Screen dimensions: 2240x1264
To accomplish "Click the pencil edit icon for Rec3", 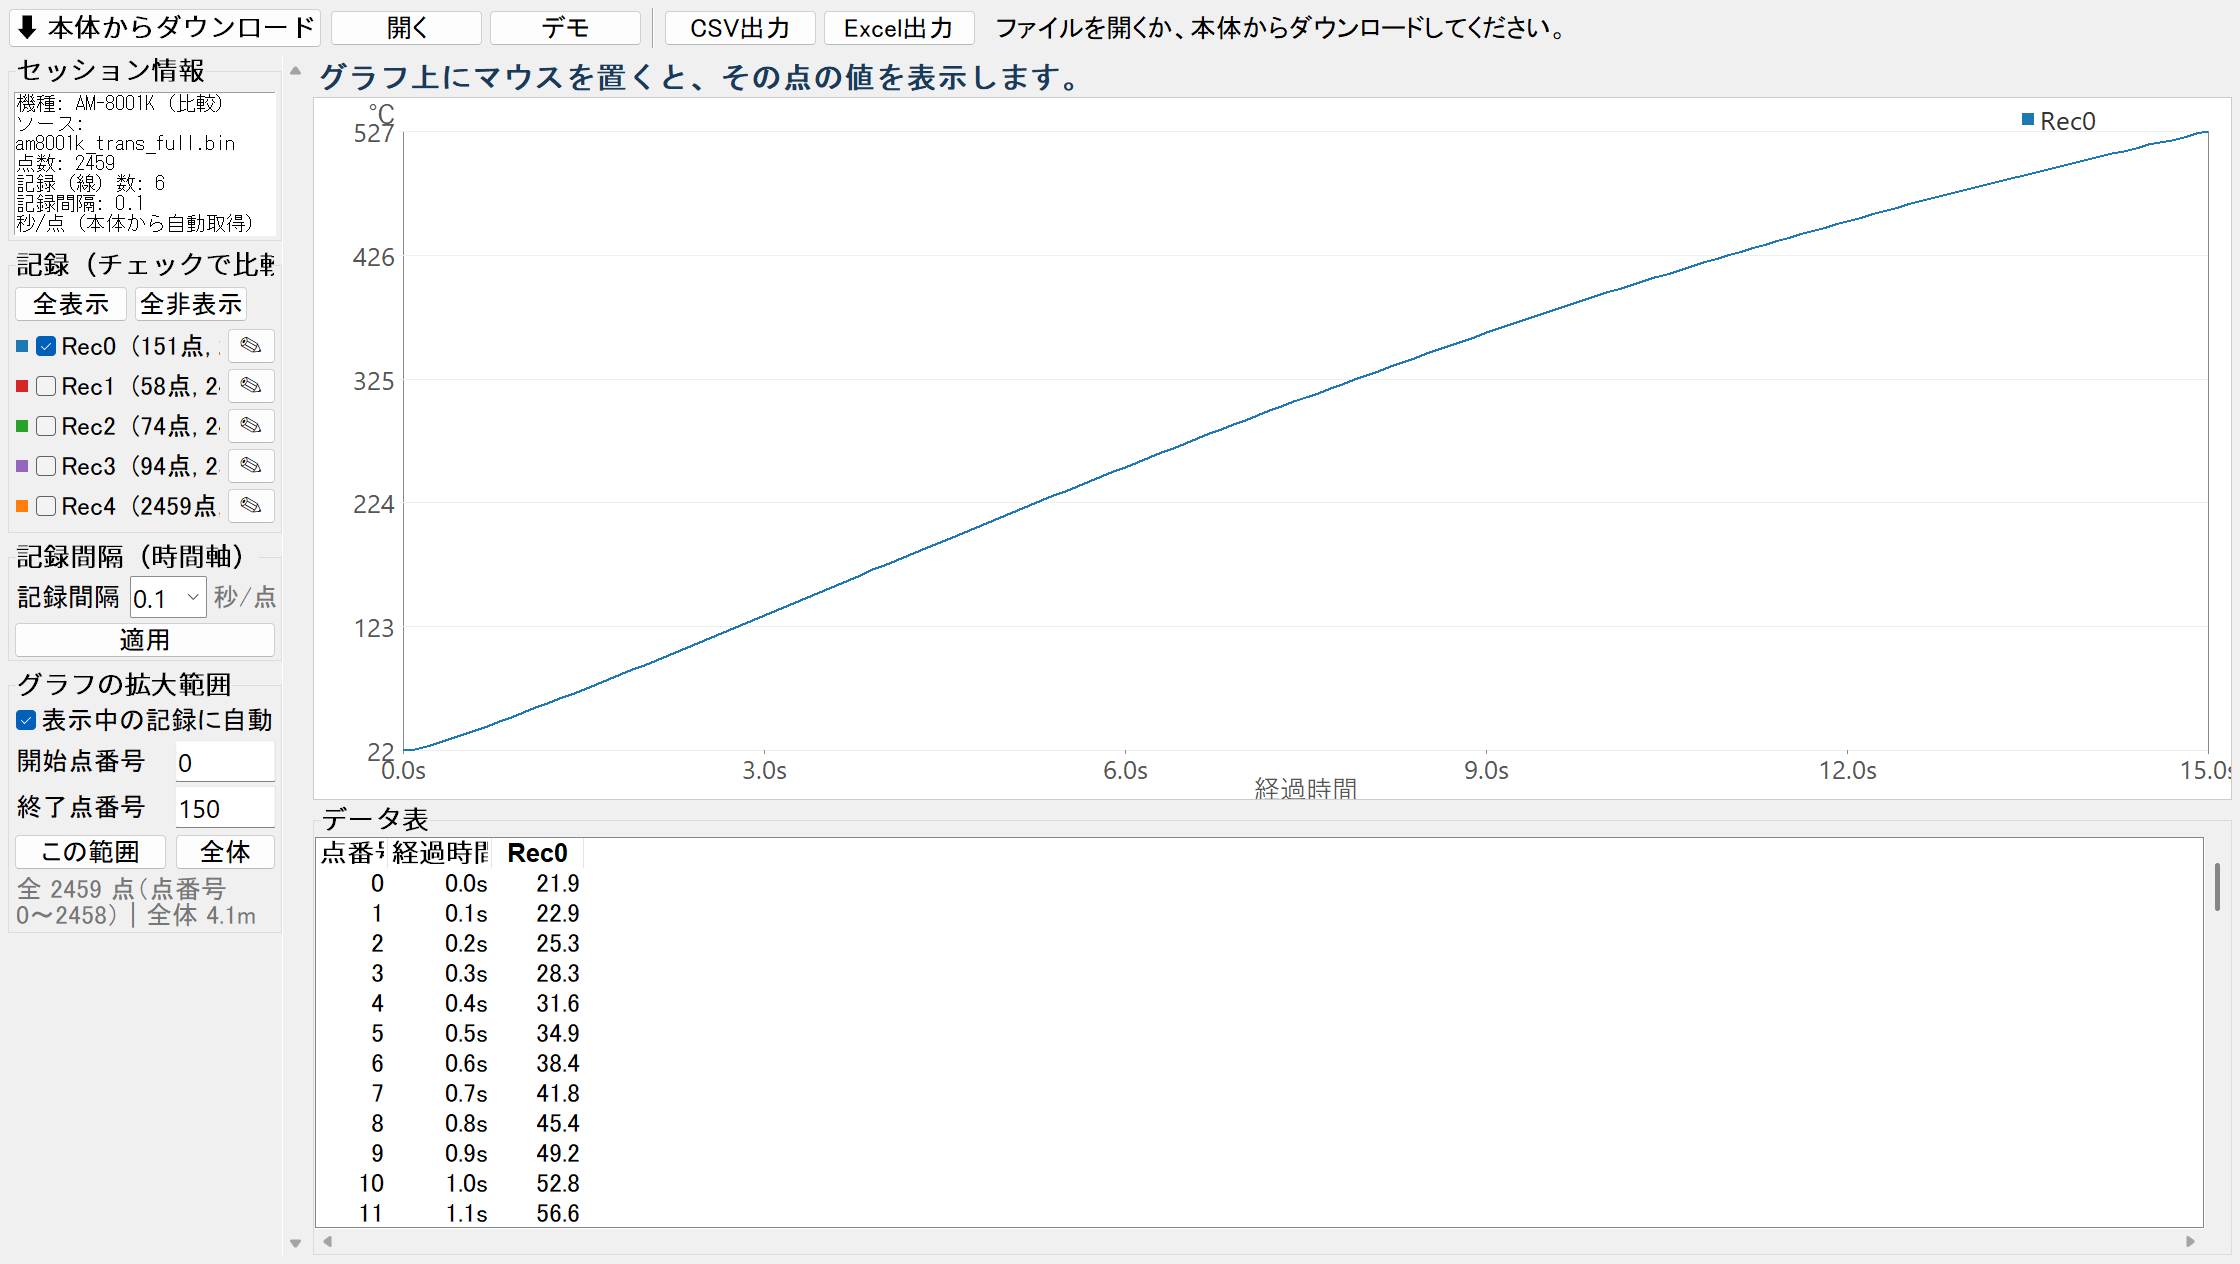I will [251, 466].
